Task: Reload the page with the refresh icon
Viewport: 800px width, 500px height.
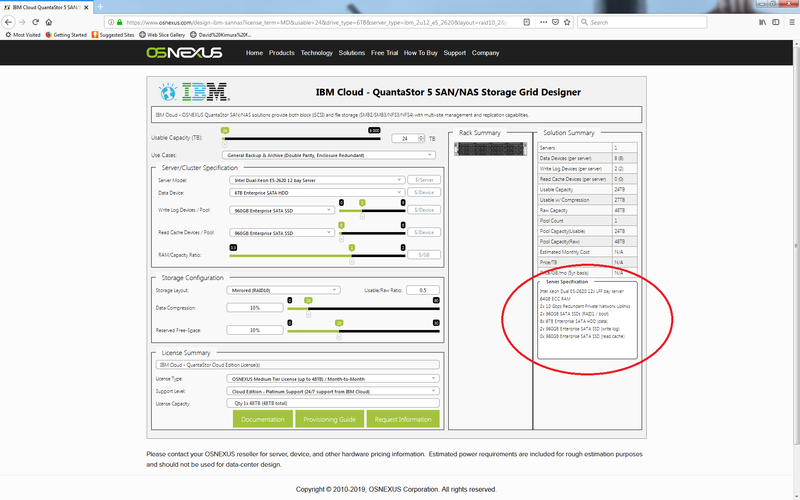Action: pyautogui.click(x=35, y=22)
